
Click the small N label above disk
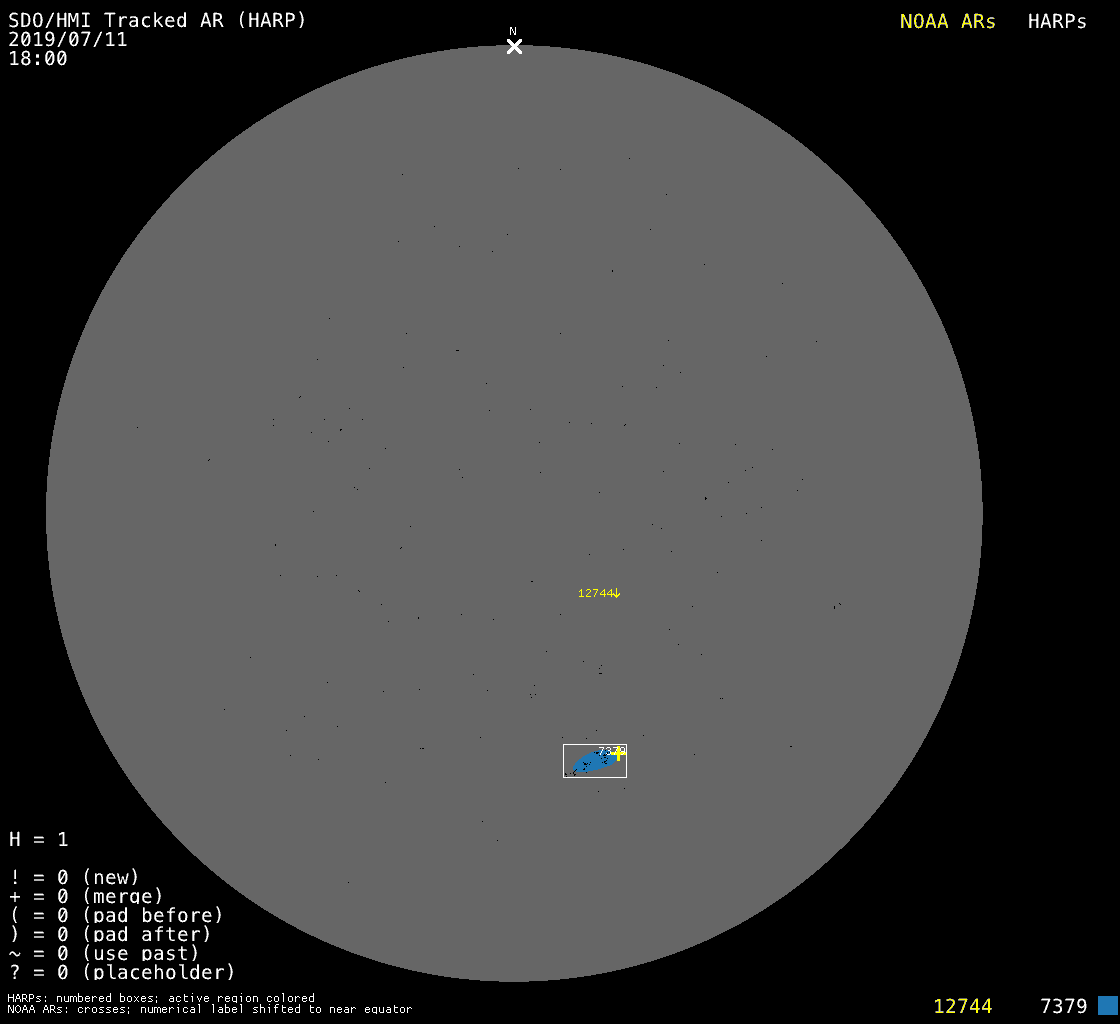[x=513, y=32]
